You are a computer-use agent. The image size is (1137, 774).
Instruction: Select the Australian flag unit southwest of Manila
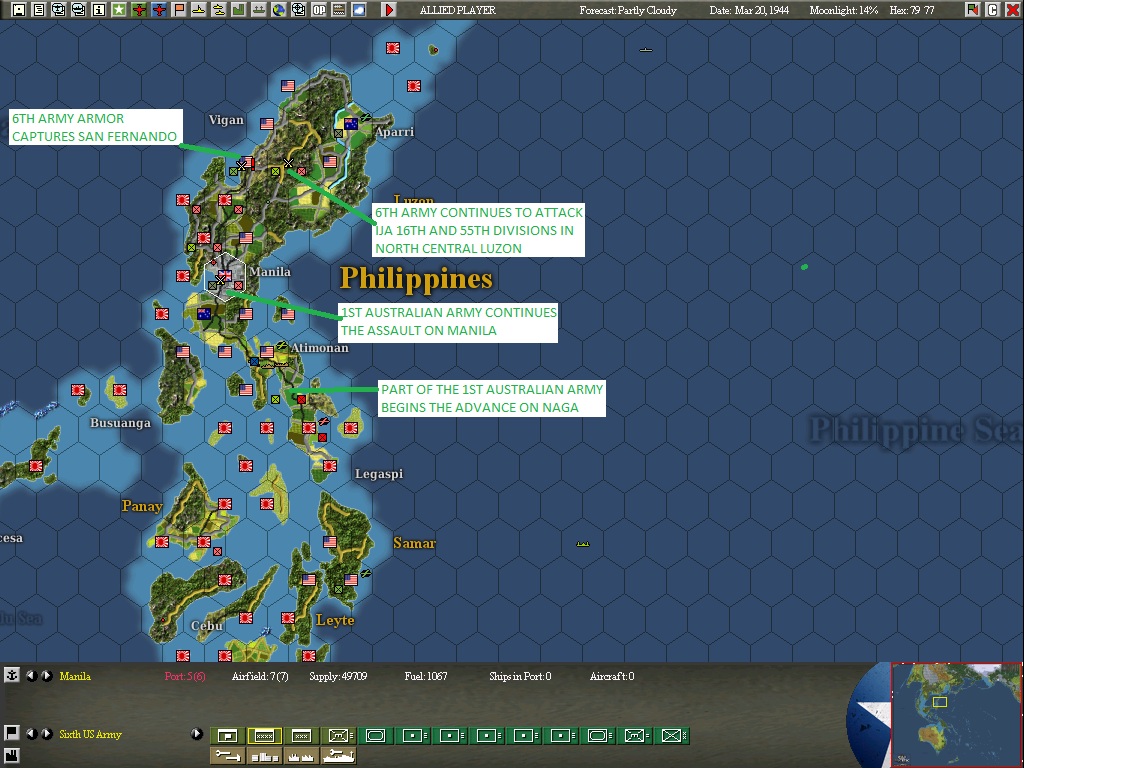pos(204,314)
